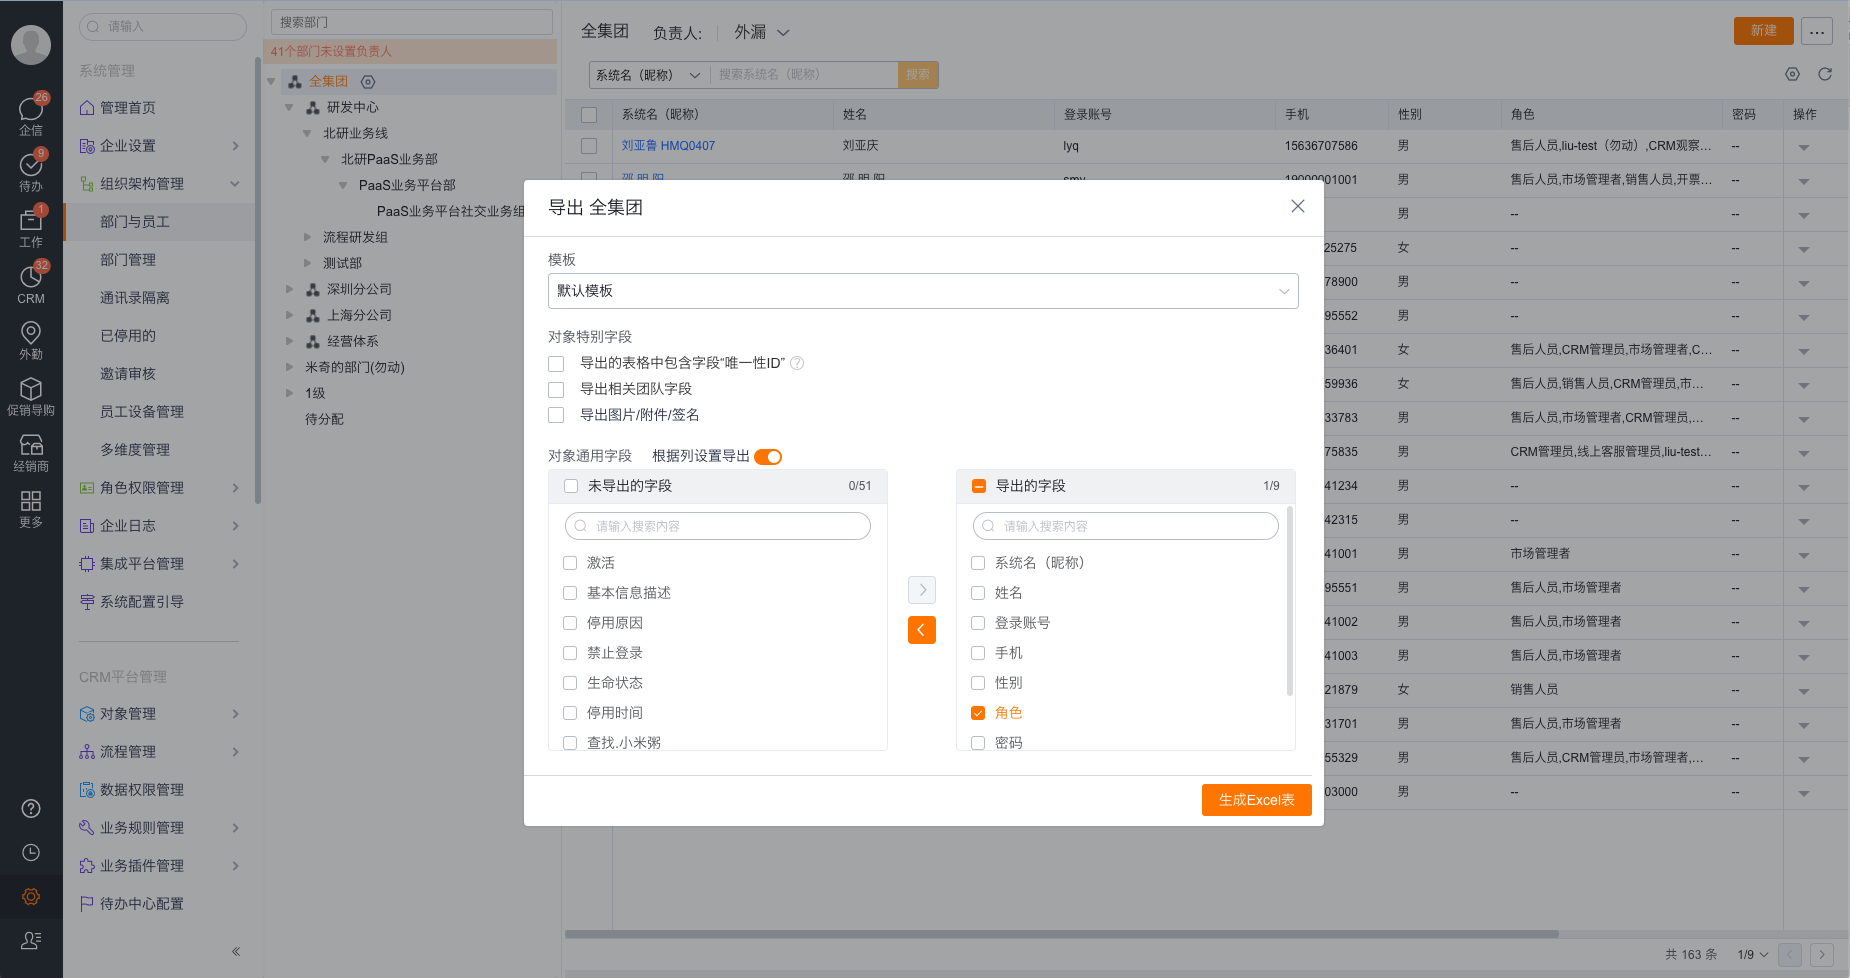Click the 生成Excel表 button
This screenshot has width=1850, height=978.
(x=1256, y=799)
